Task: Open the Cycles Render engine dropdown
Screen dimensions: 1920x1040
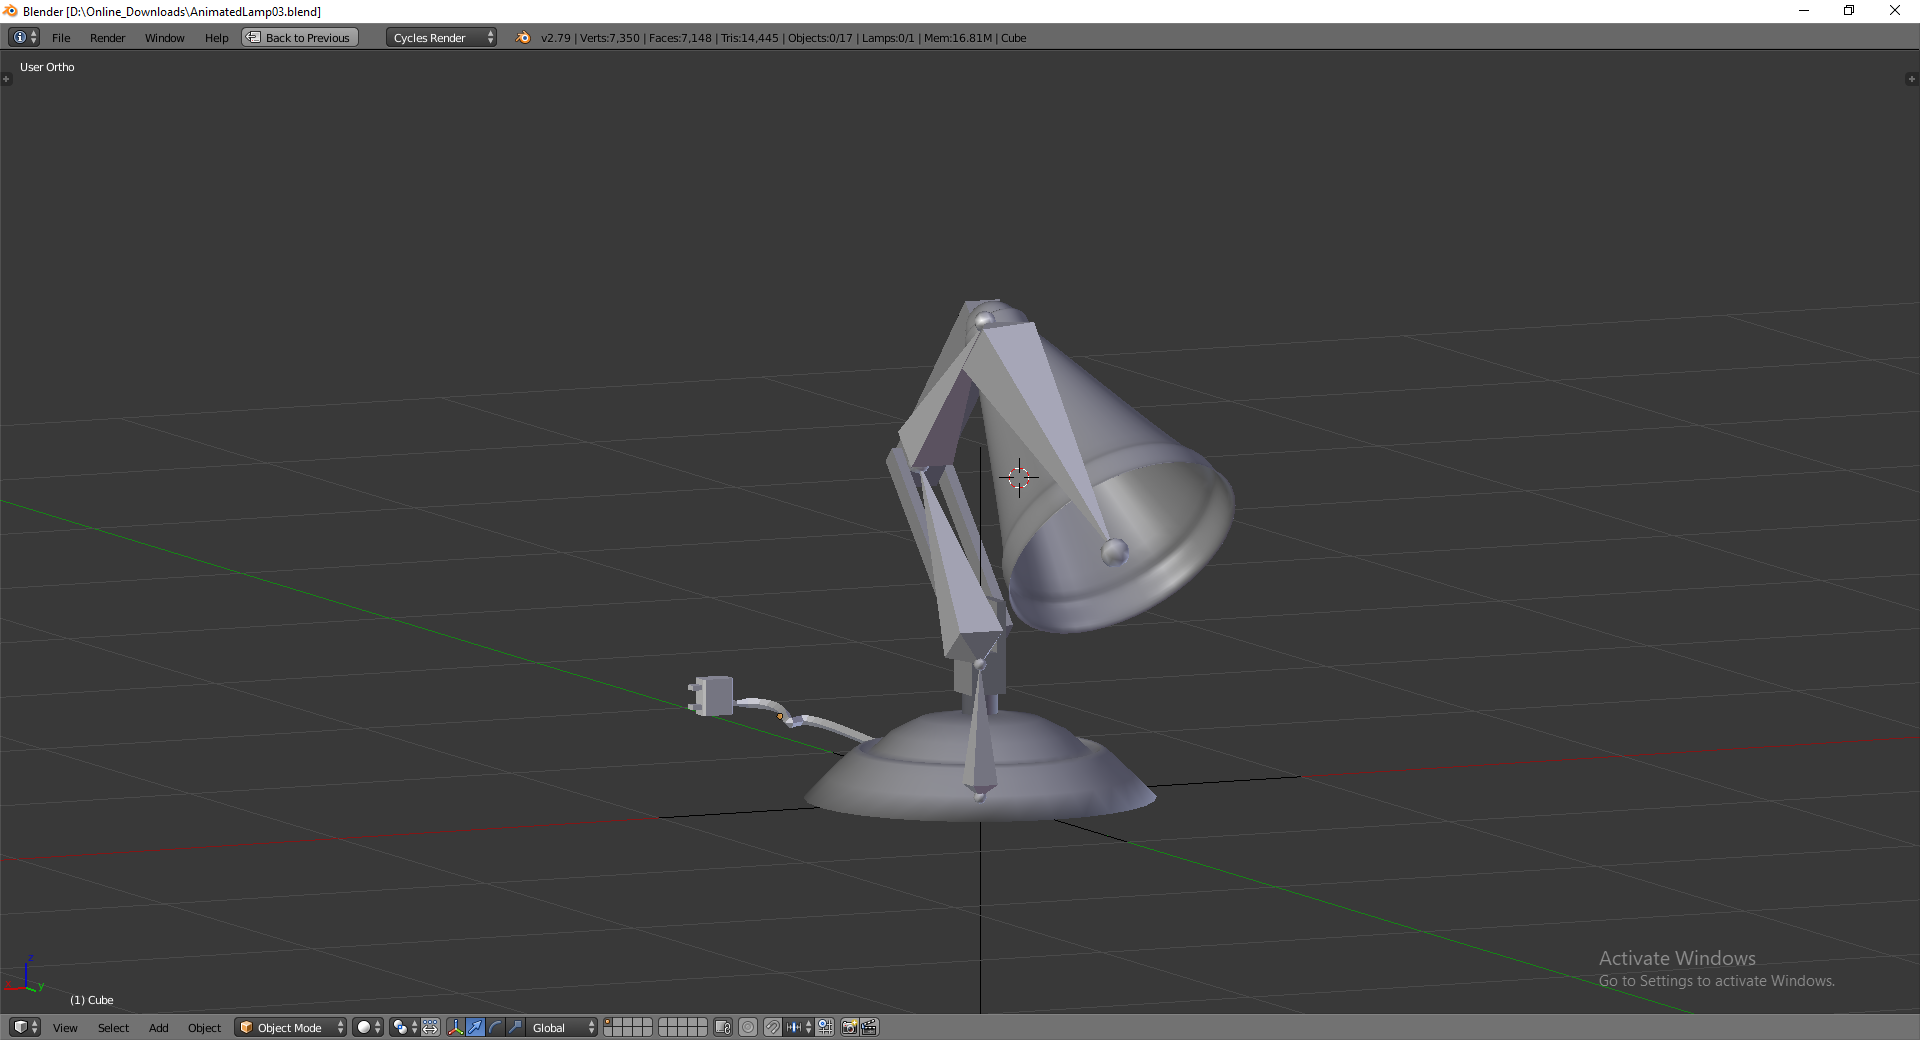Action: [x=441, y=38]
